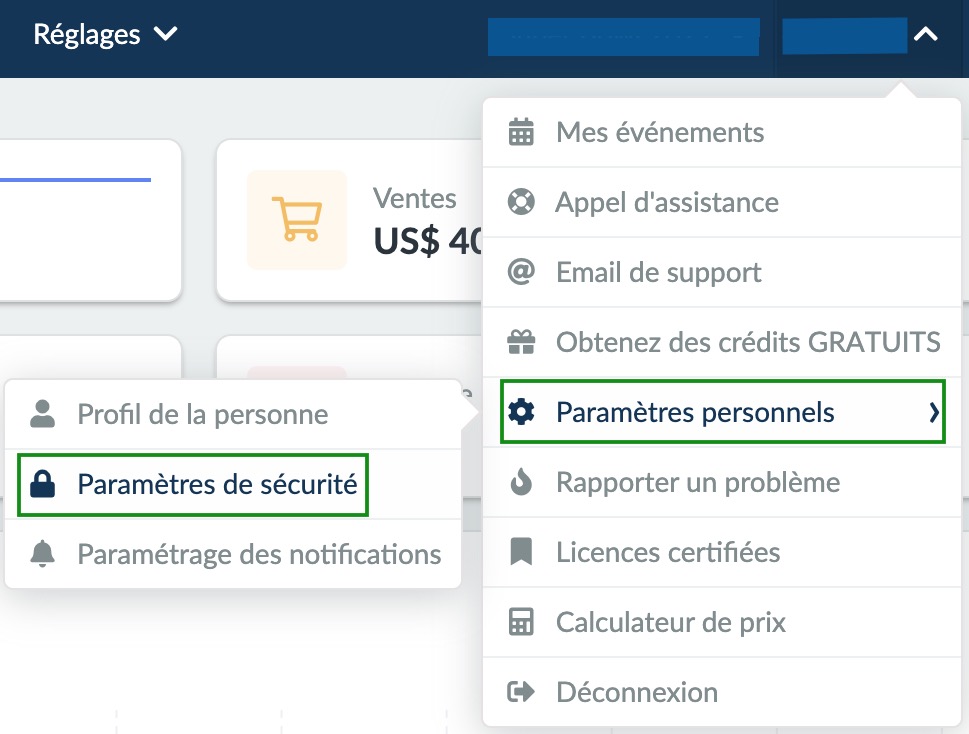
Task: Click the gift icon for free credits
Action: pyautogui.click(x=521, y=342)
